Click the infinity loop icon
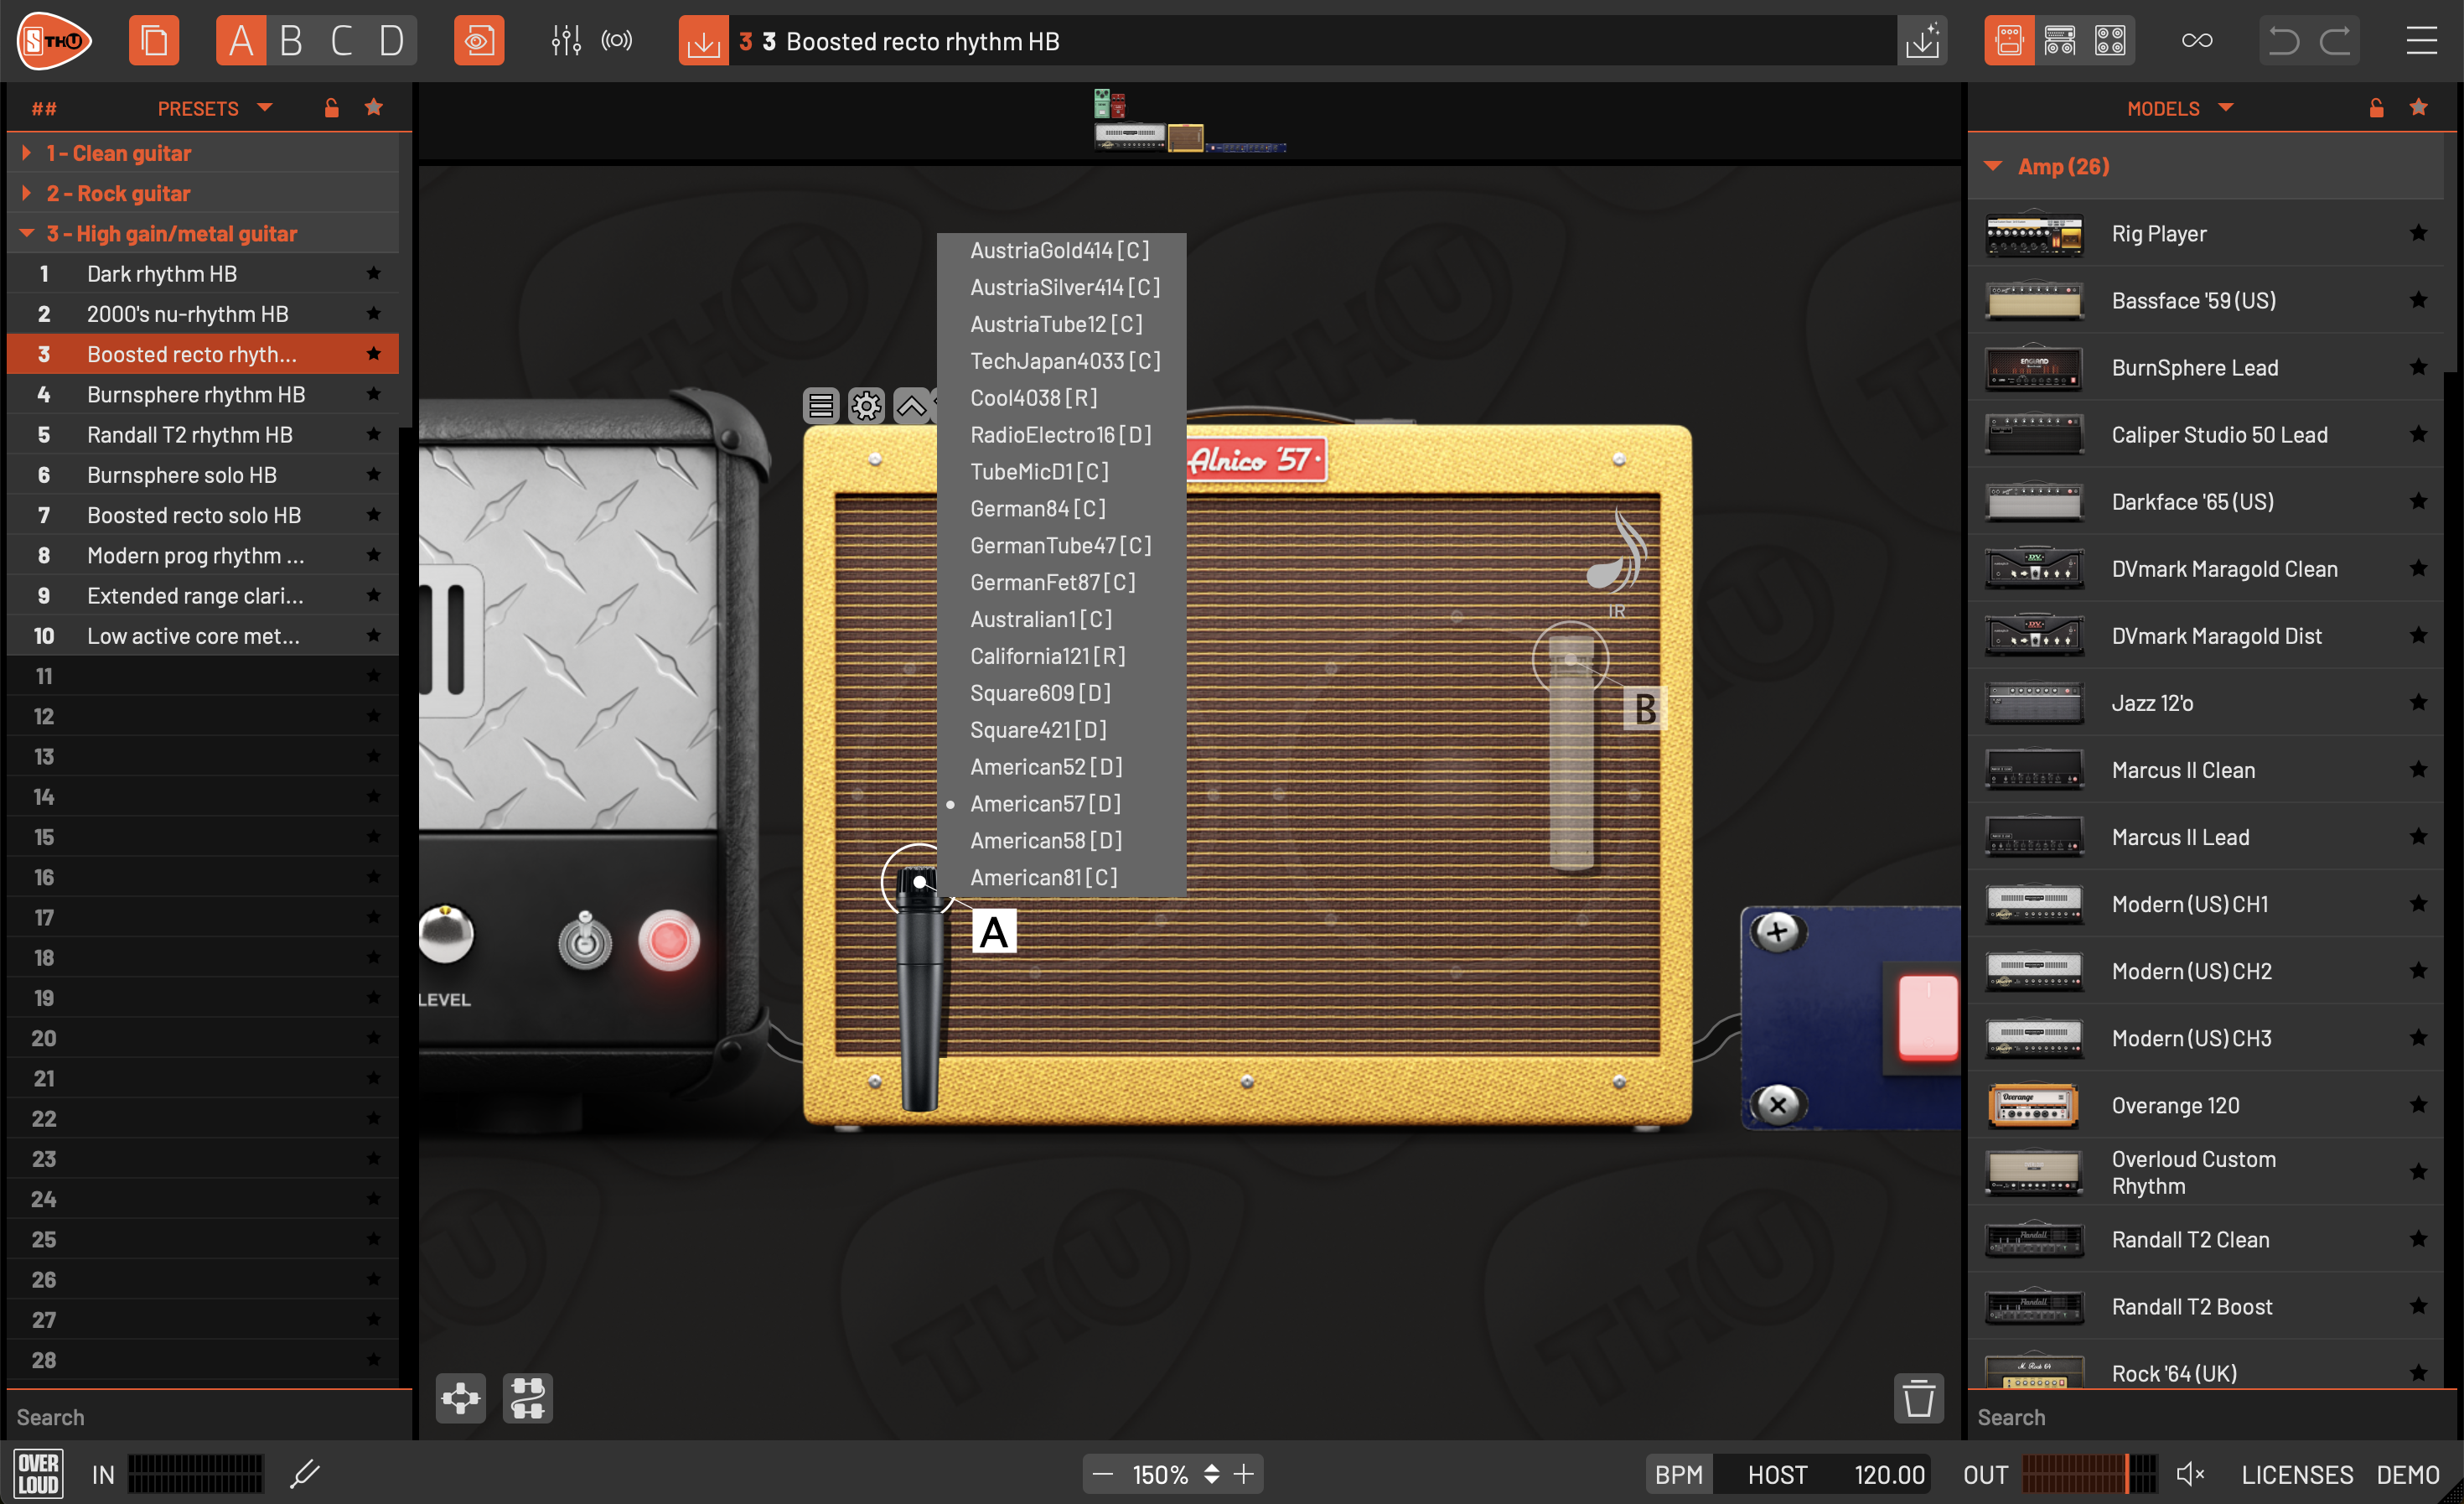Screen dimensions: 2464x1504 [2196, 41]
